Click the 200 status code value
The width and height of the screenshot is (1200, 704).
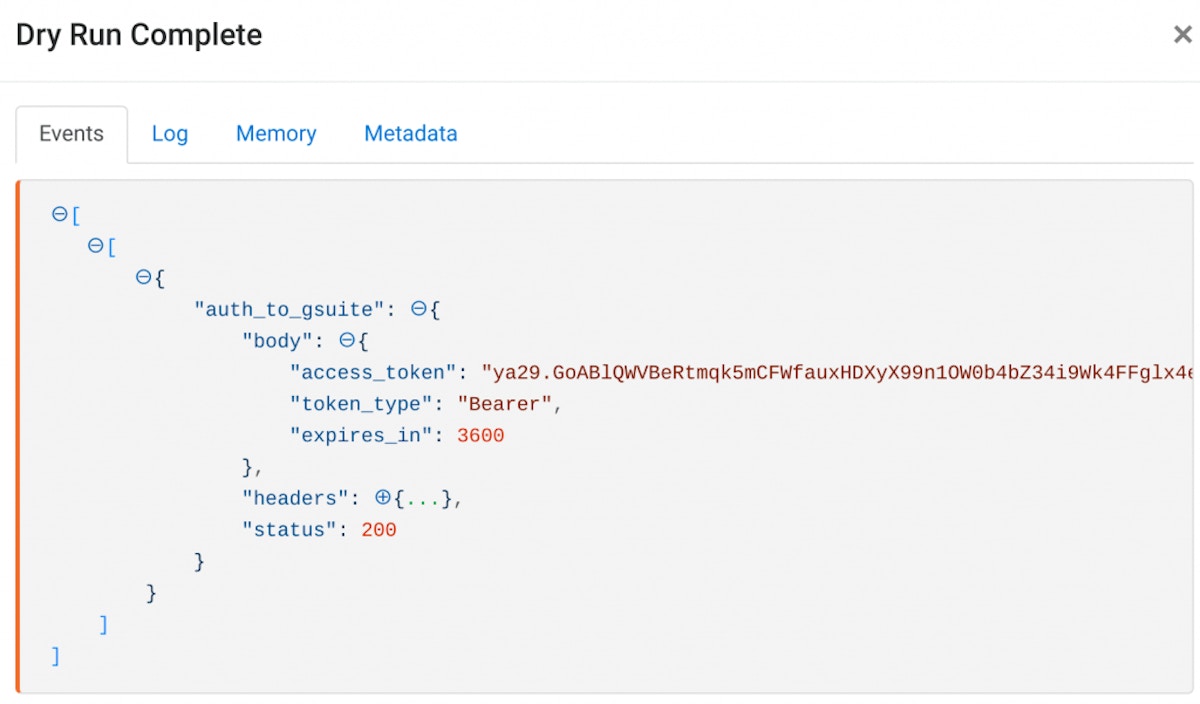tap(379, 530)
